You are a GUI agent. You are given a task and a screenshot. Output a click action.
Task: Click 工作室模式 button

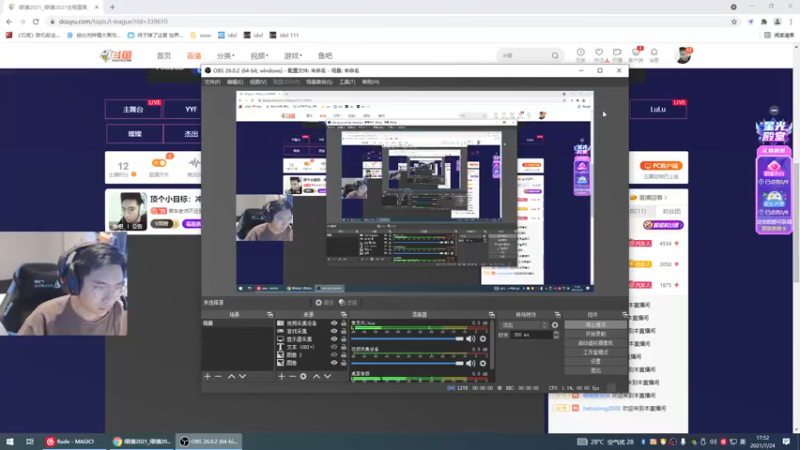coord(595,353)
